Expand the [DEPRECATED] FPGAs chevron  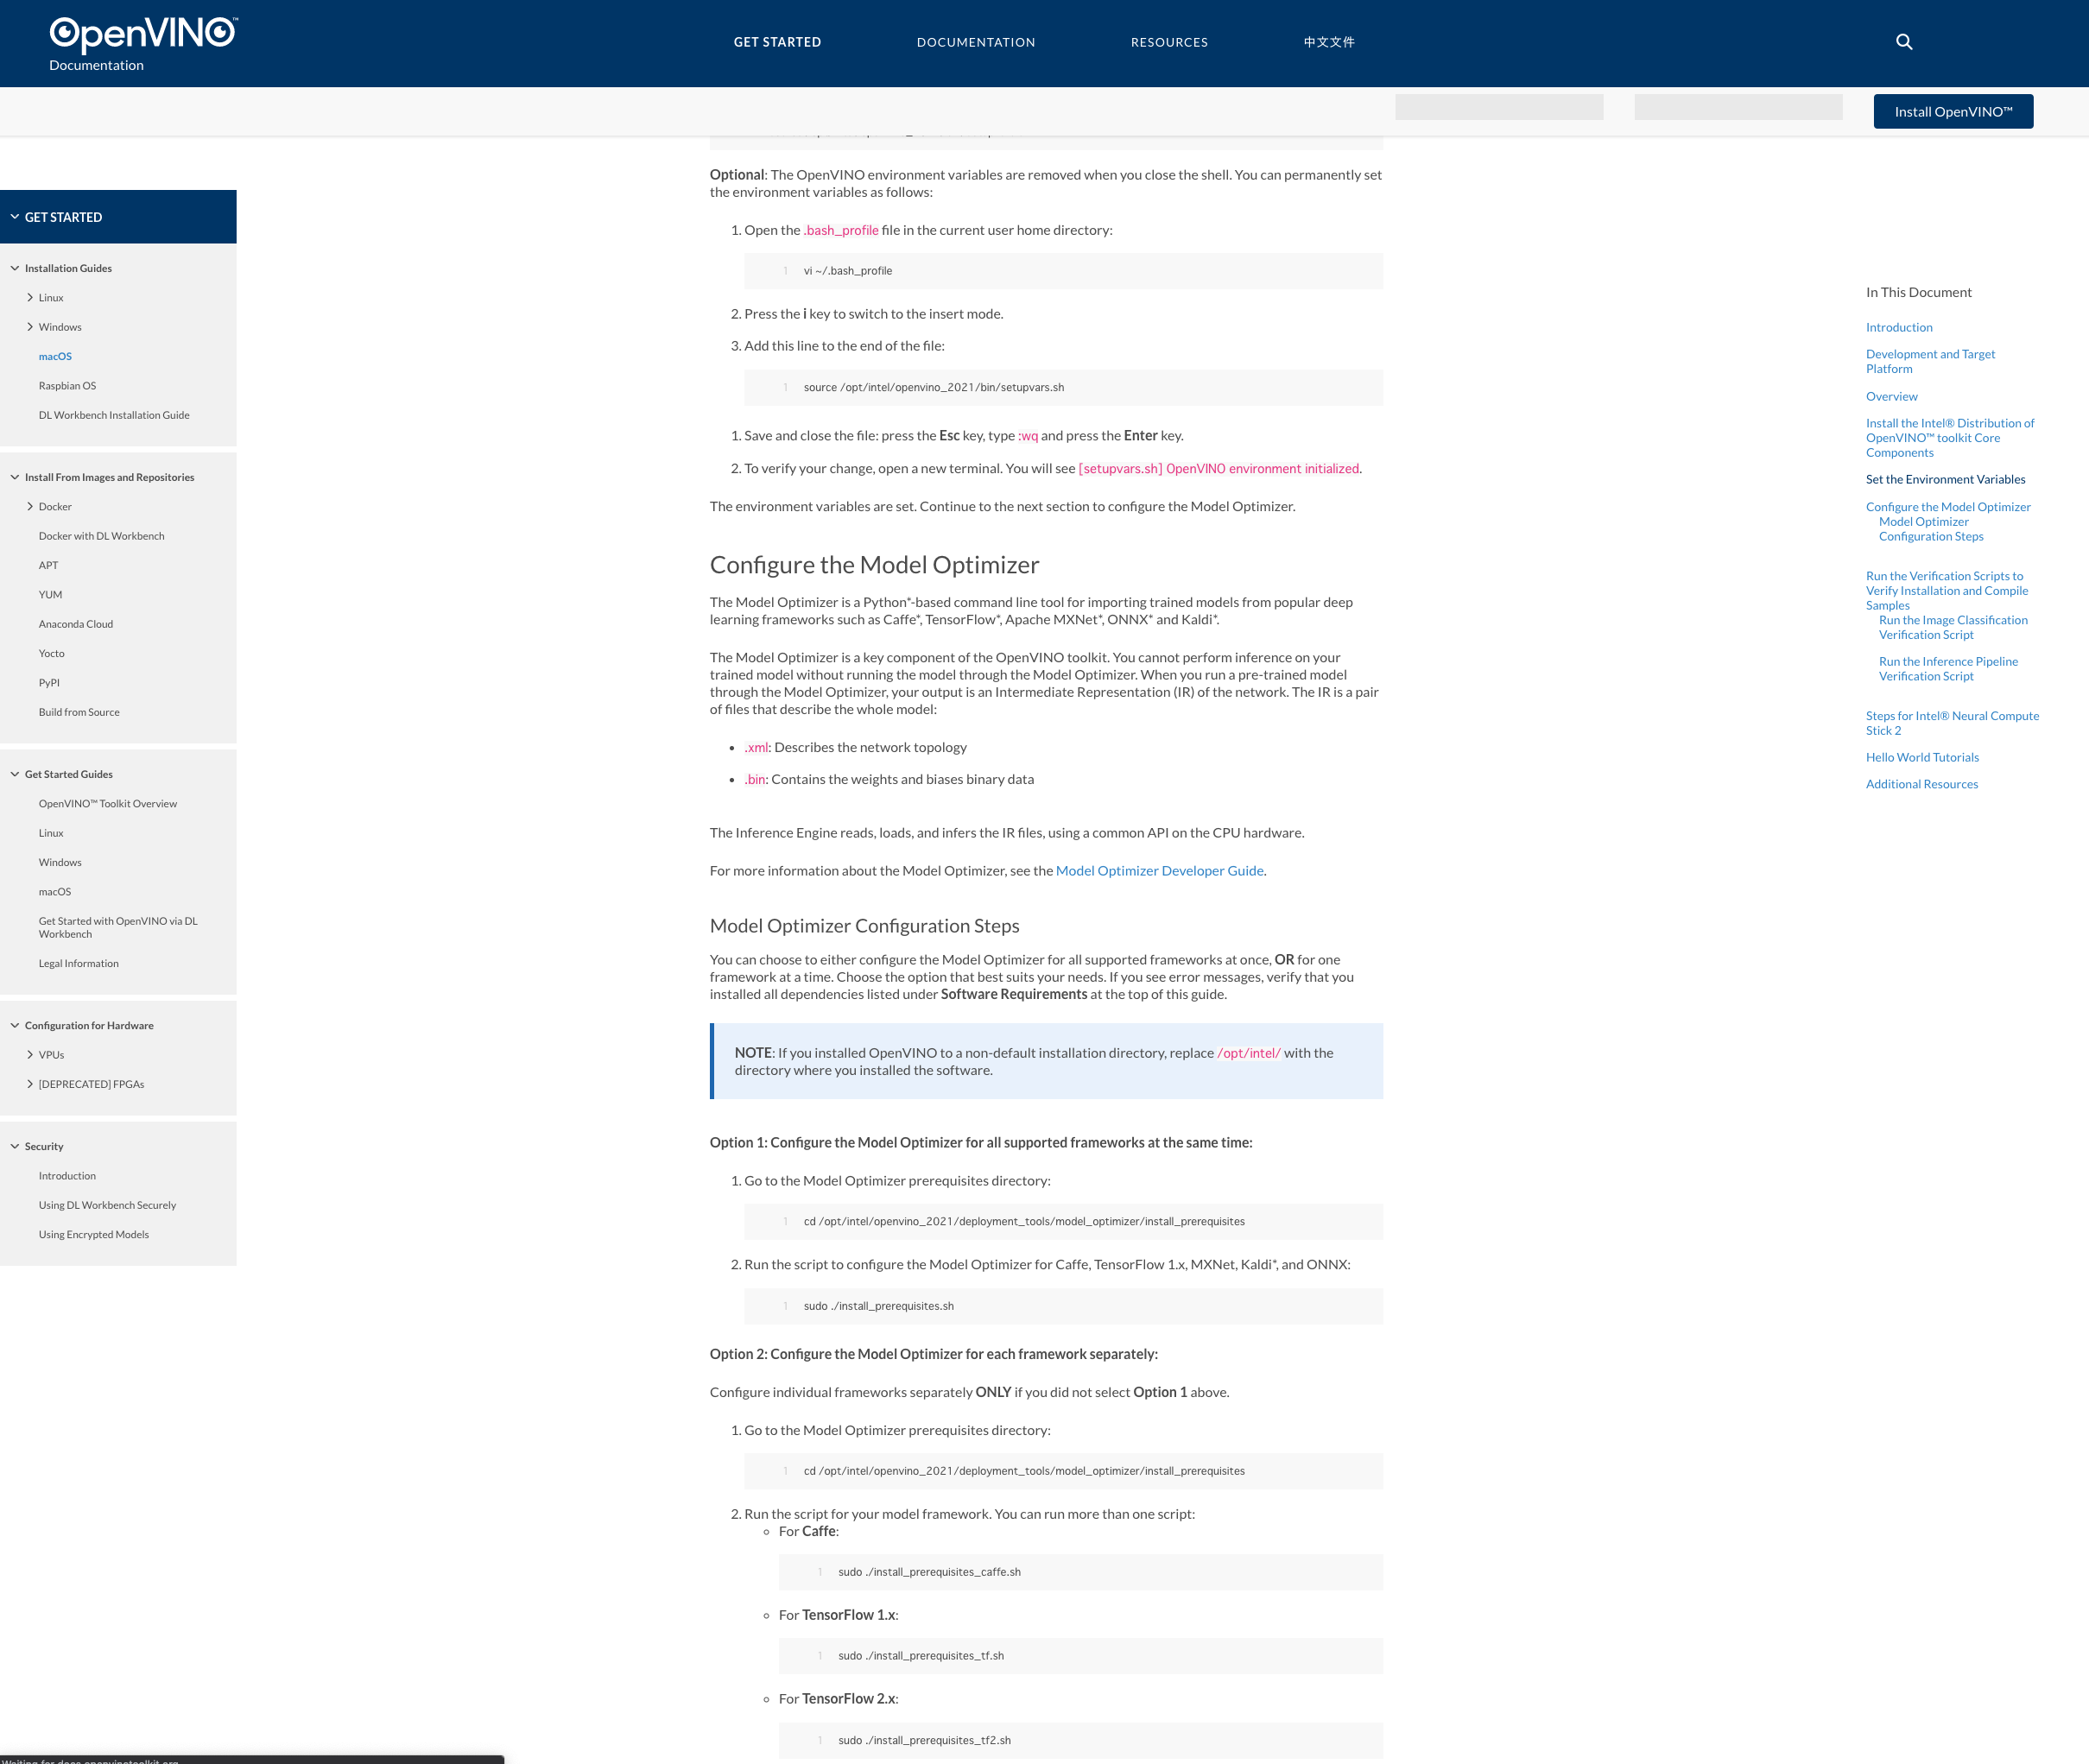(x=30, y=1084)
